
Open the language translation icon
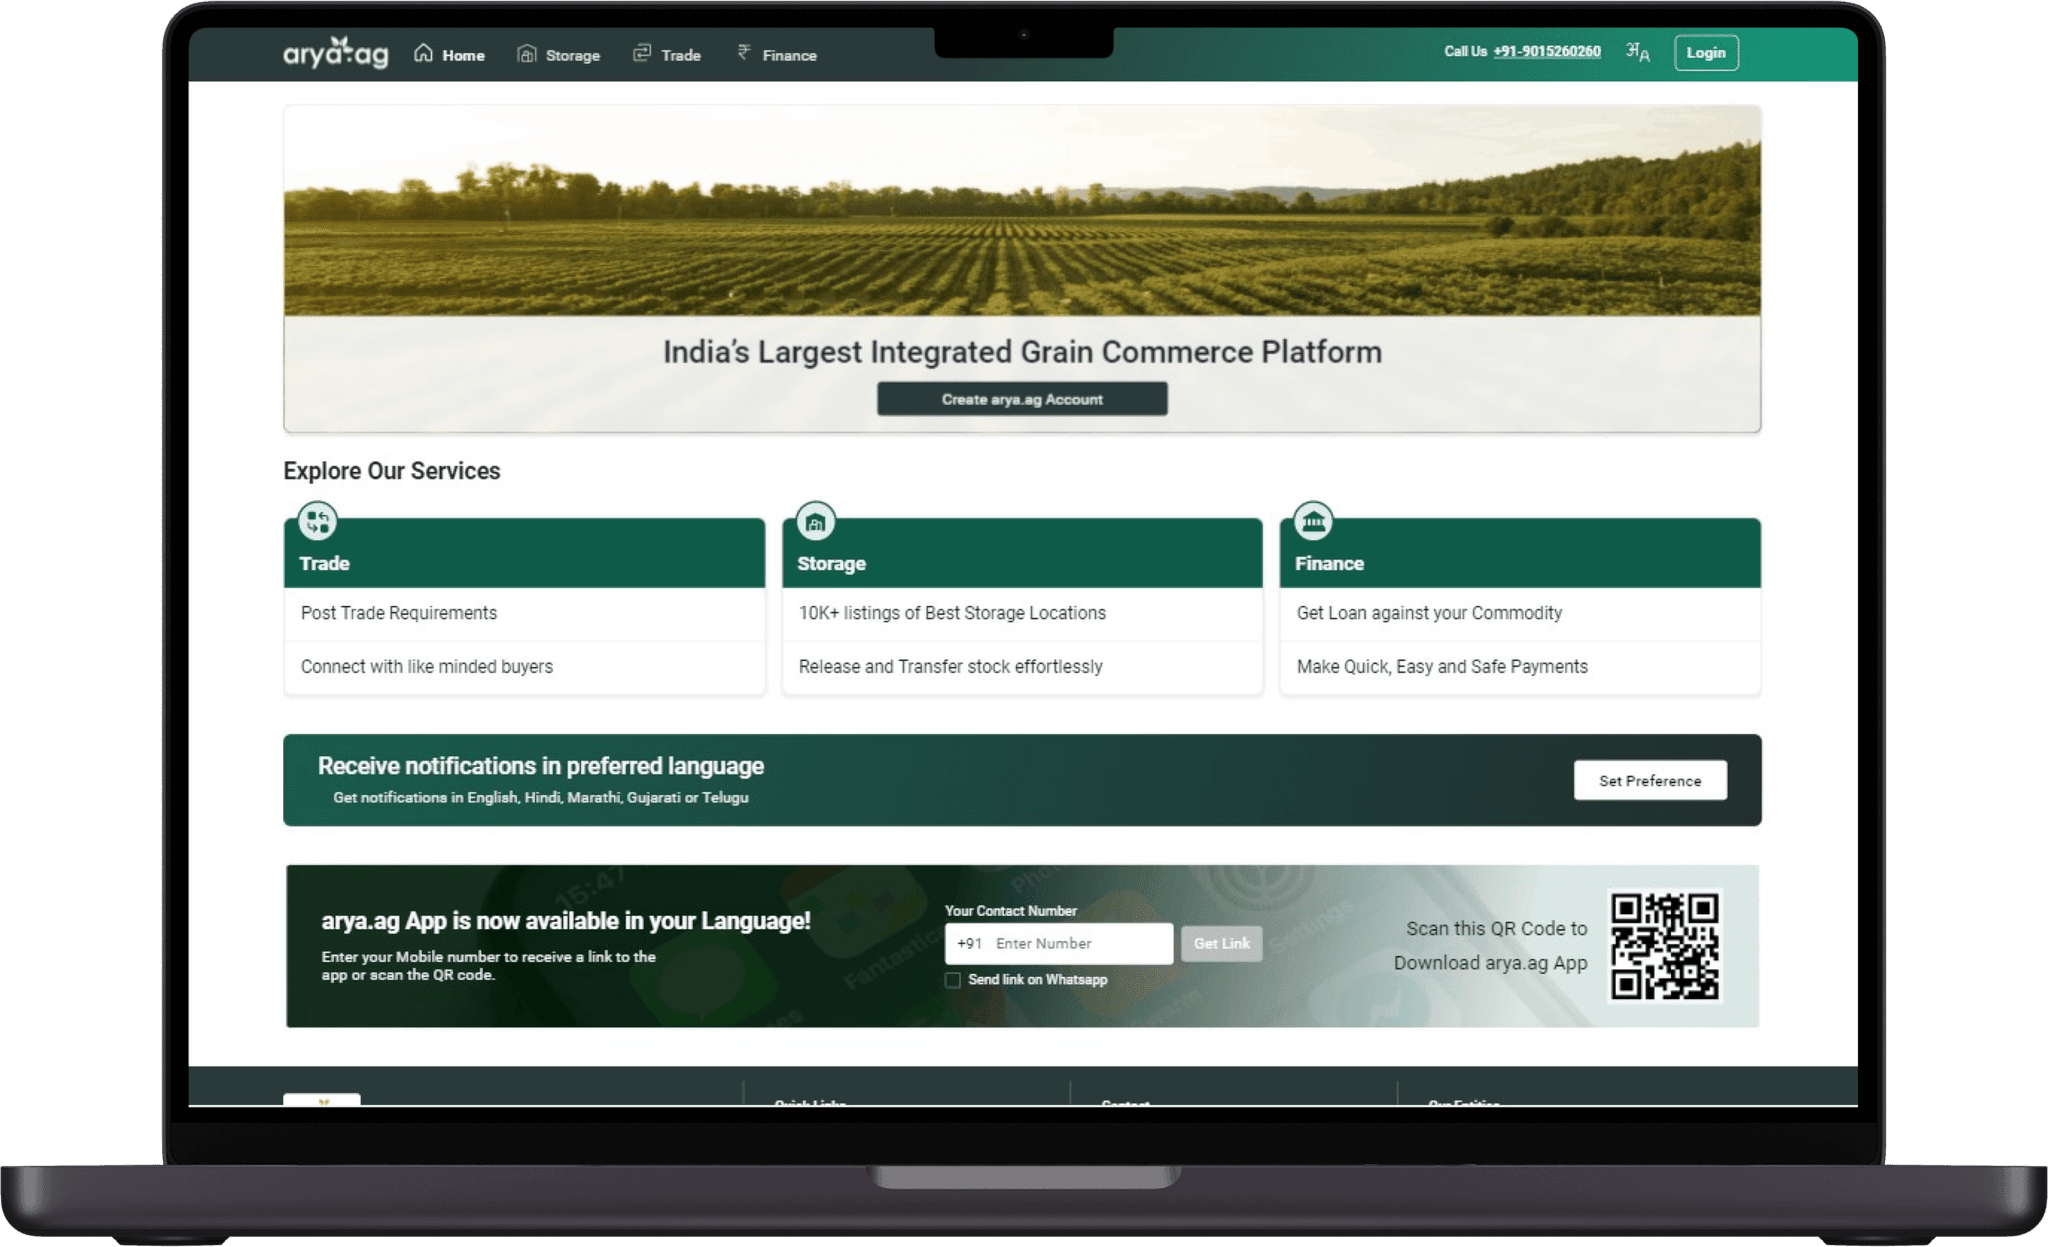pyautogui.click(x=1638, y=52)
